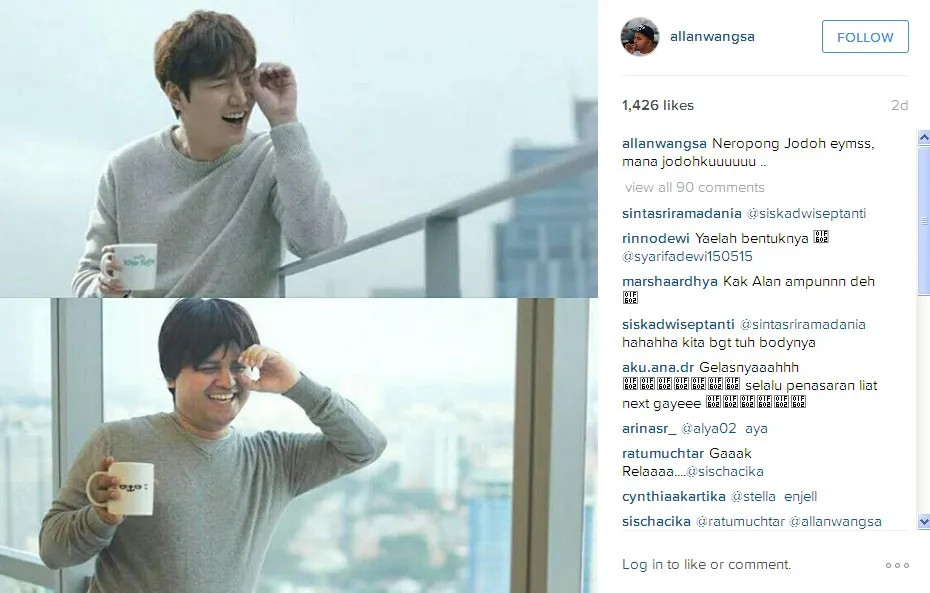The image size is (930, 593).
Task: Open allanwangsa's profile avatar
Action: pyautogui.click(x=639, y=37)
